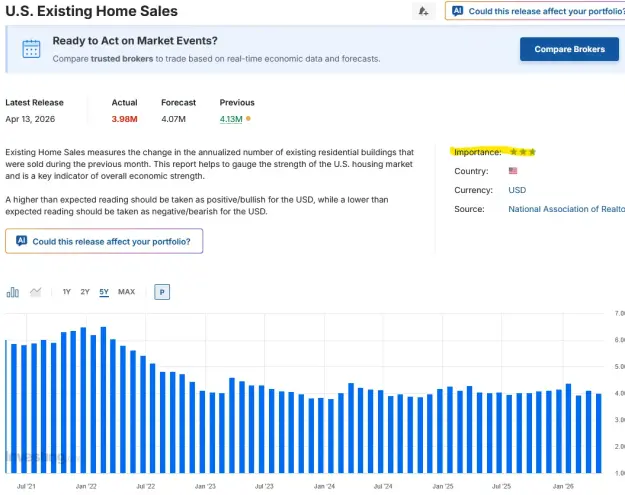Click the importance stars rating

pyautogui.click(x=523, y=152)
